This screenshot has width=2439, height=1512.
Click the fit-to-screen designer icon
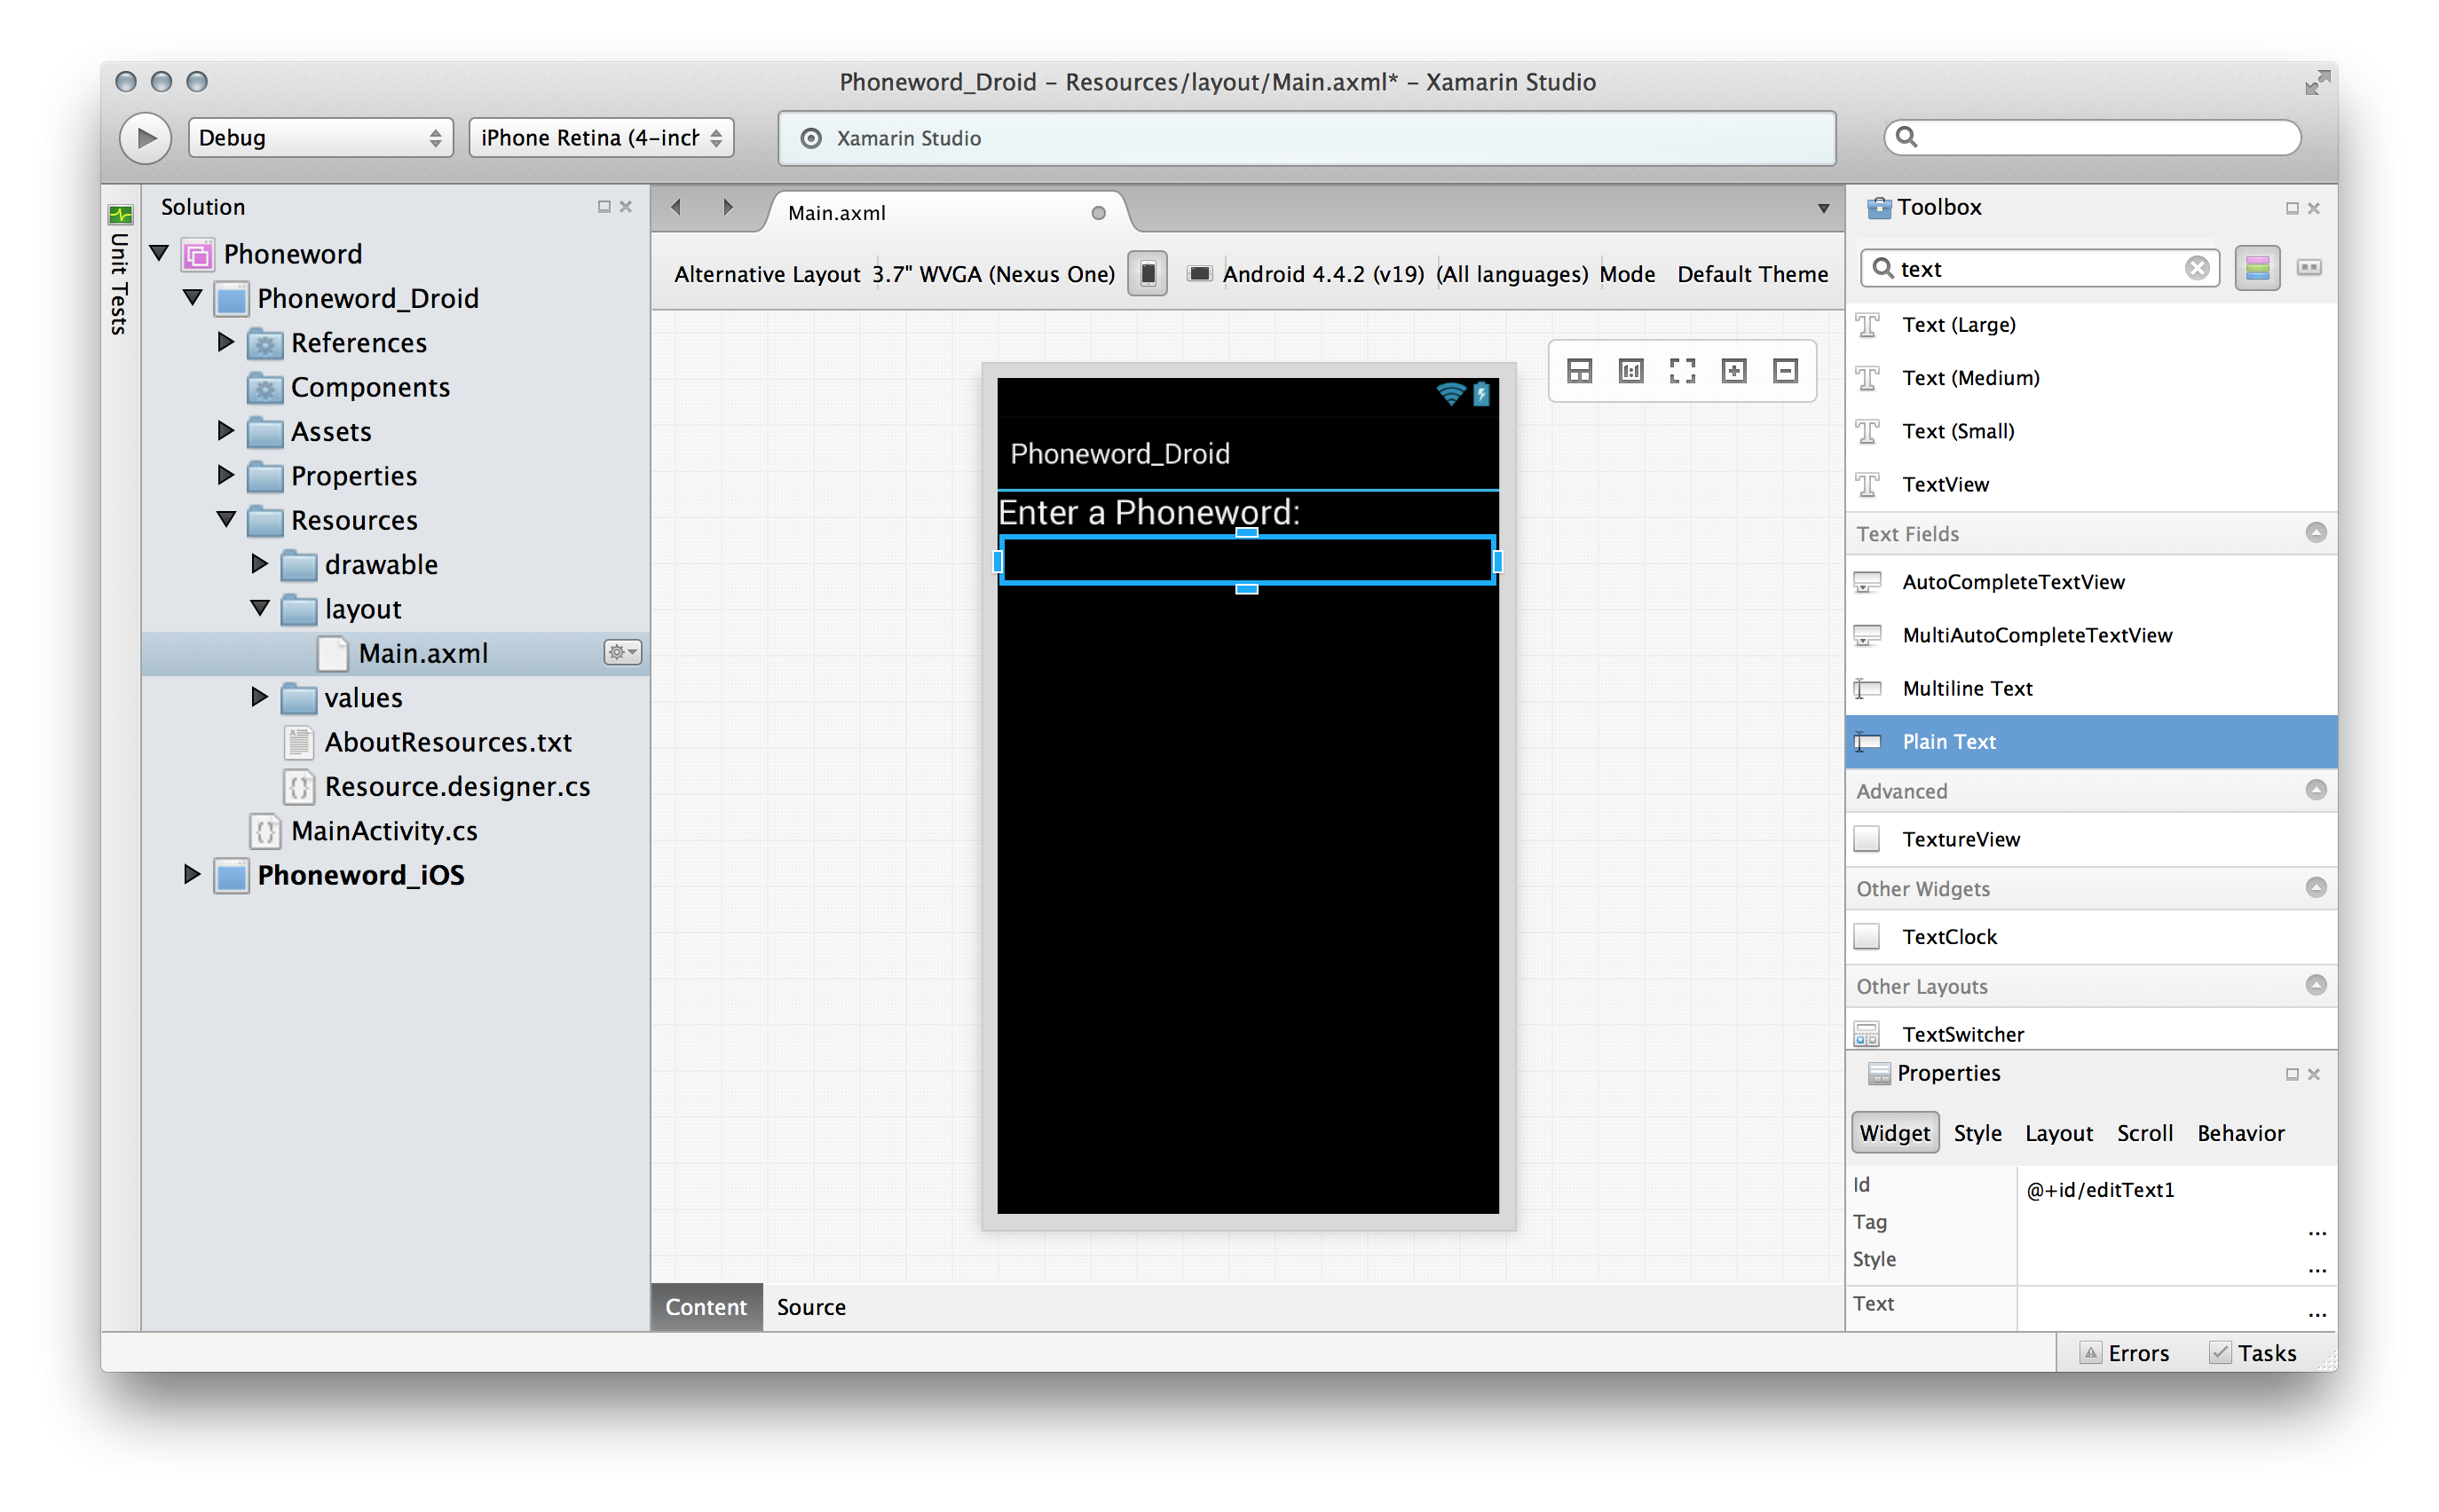(x=1682, y=371)
